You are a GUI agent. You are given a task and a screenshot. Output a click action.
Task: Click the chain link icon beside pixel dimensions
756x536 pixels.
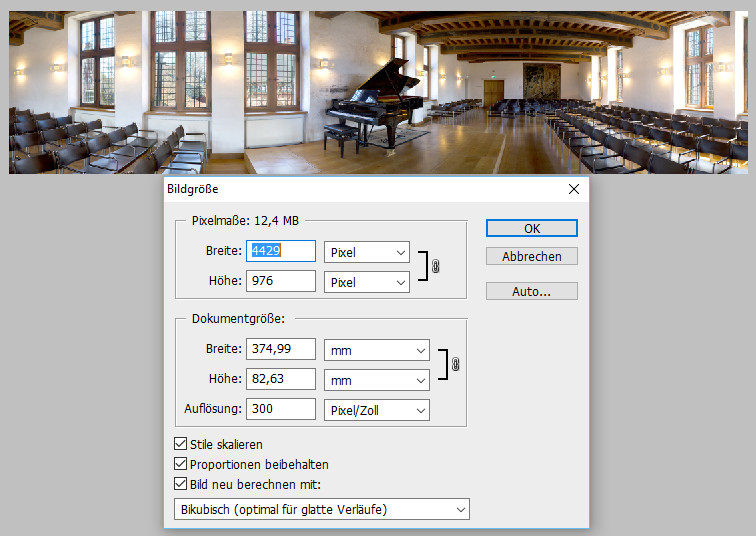click(x=435, y=267)
